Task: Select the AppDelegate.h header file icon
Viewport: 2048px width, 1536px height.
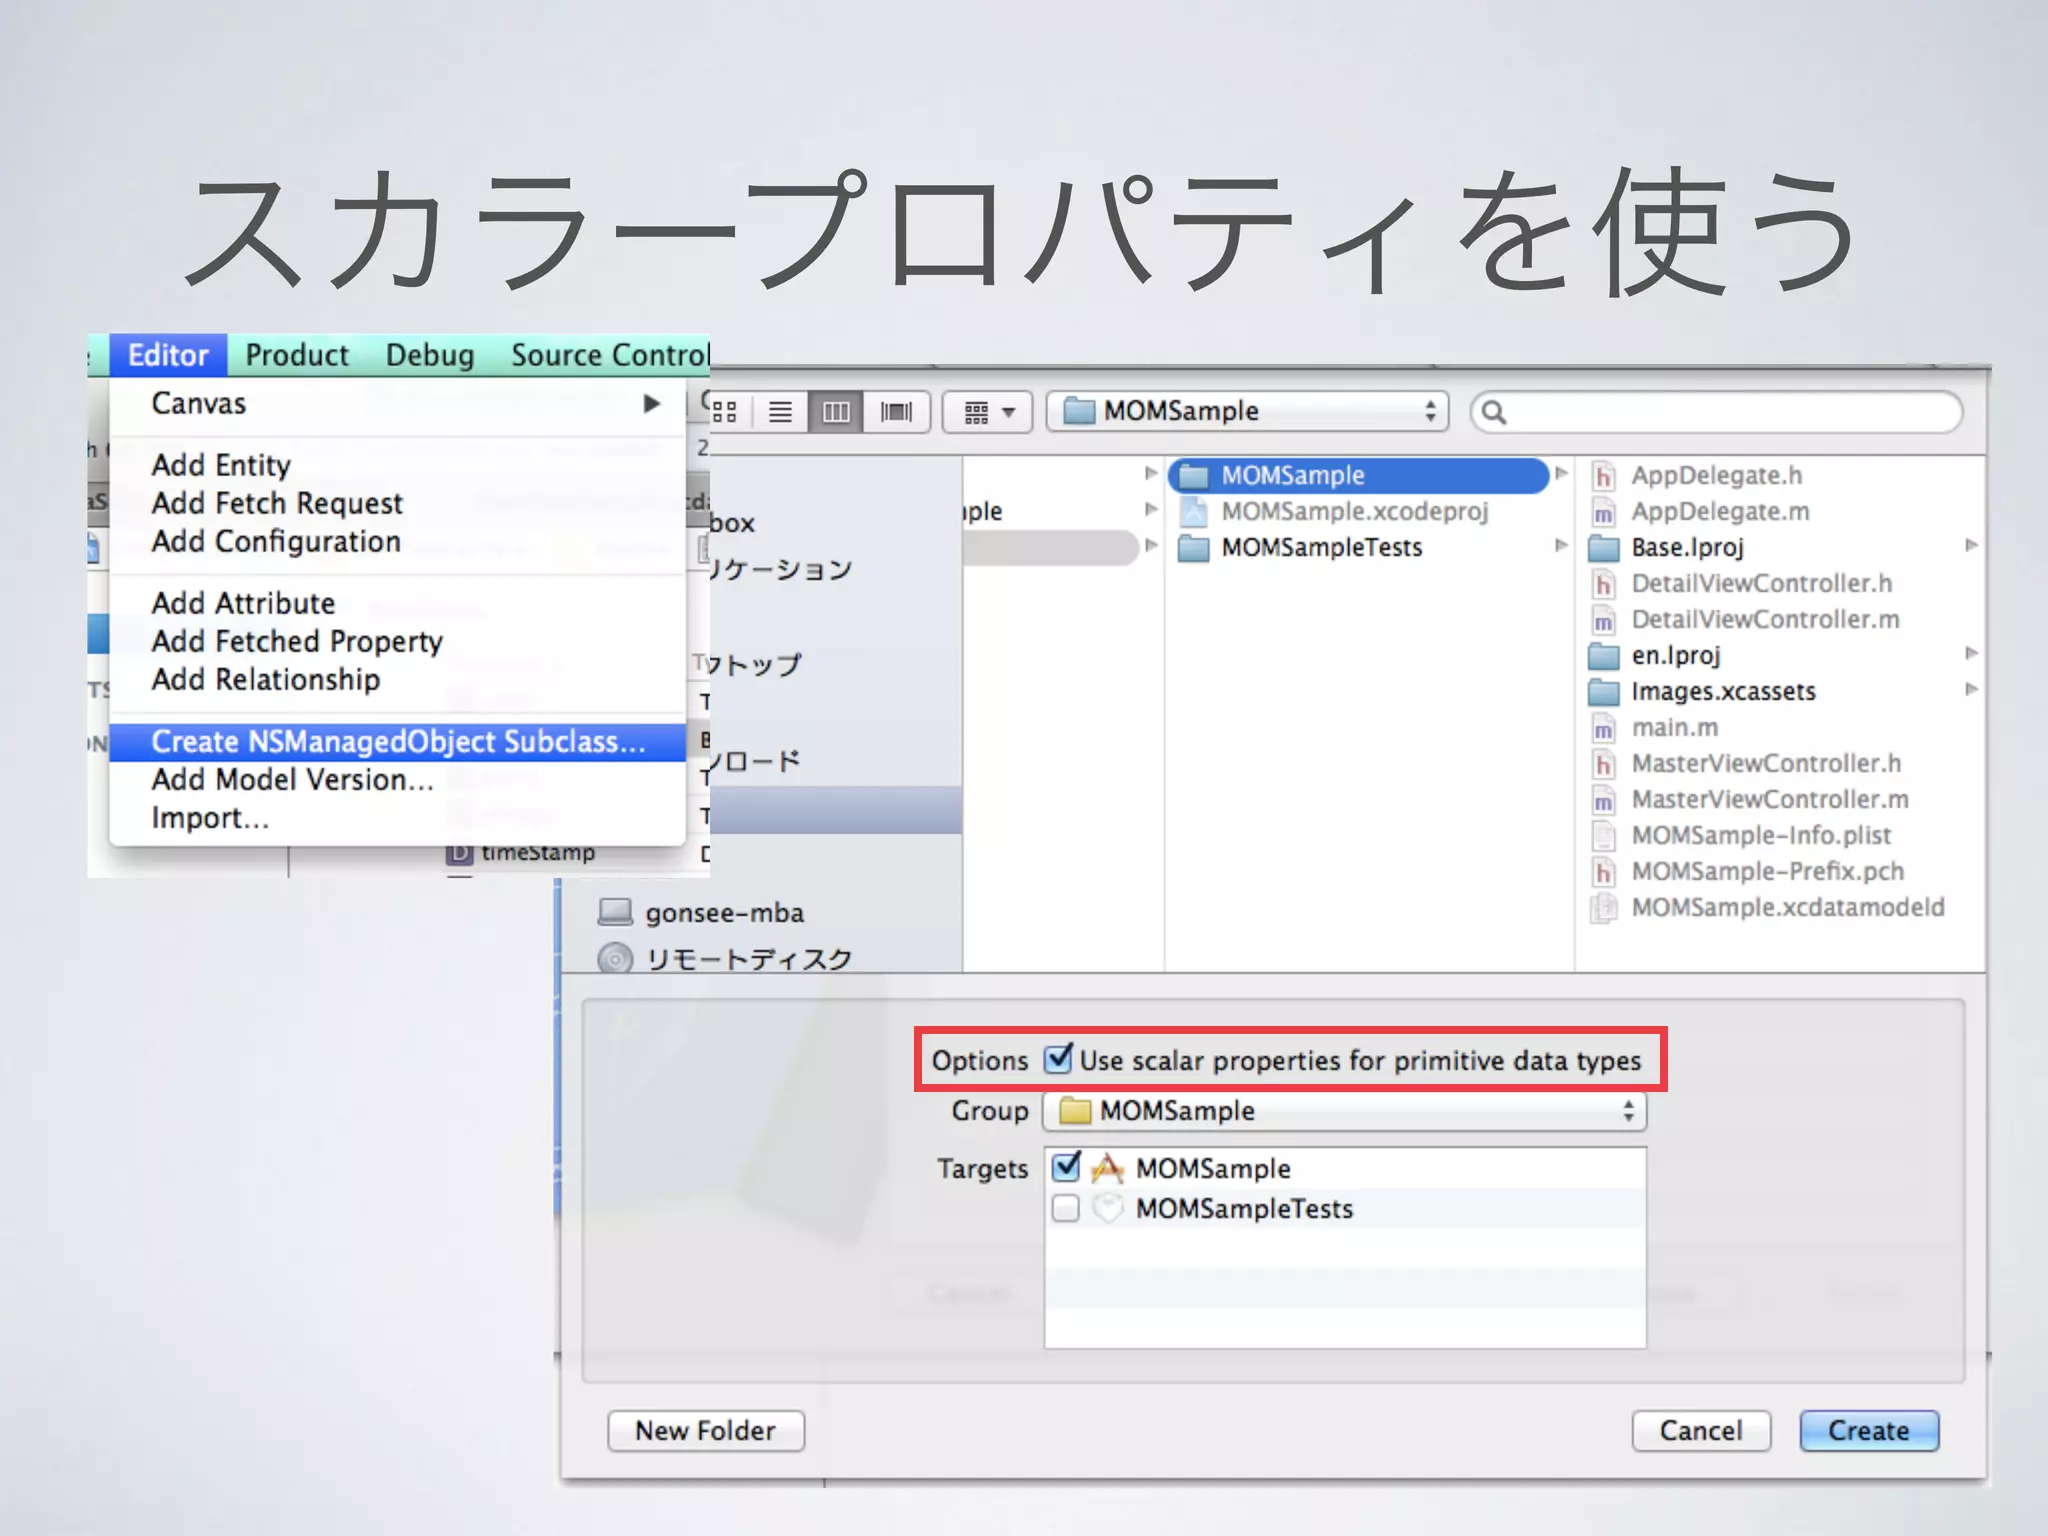Action: (x=1604, y=476)
